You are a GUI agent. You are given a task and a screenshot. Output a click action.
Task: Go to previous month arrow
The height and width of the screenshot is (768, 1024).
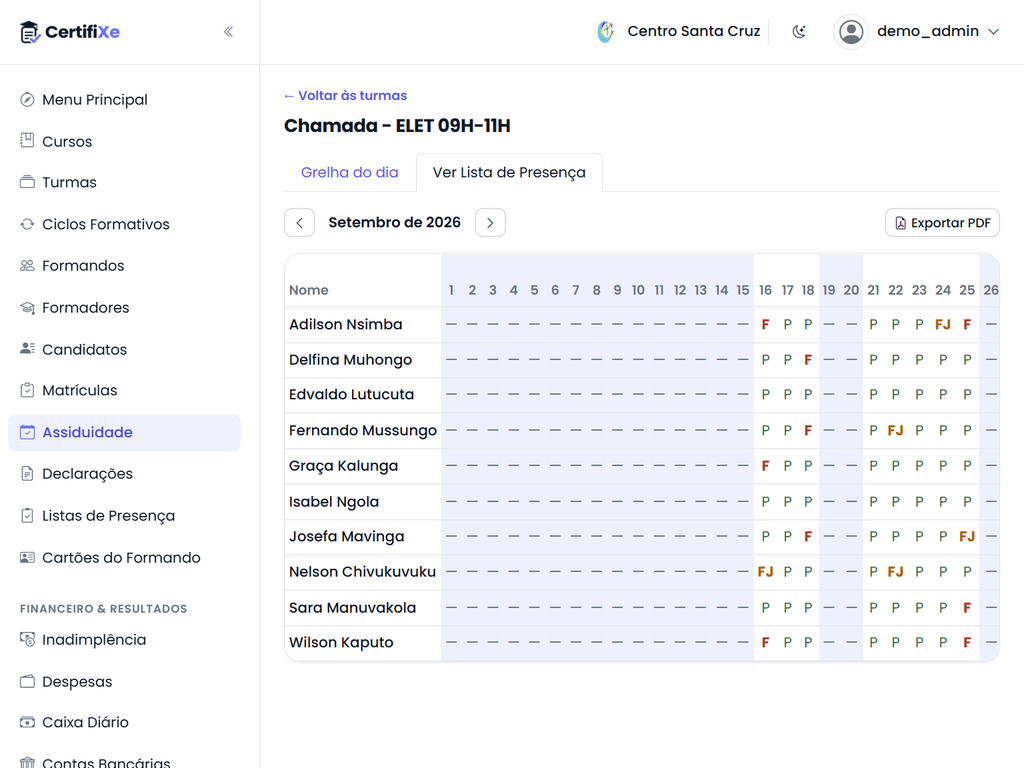pyautogui.click(x=299, y=223)
